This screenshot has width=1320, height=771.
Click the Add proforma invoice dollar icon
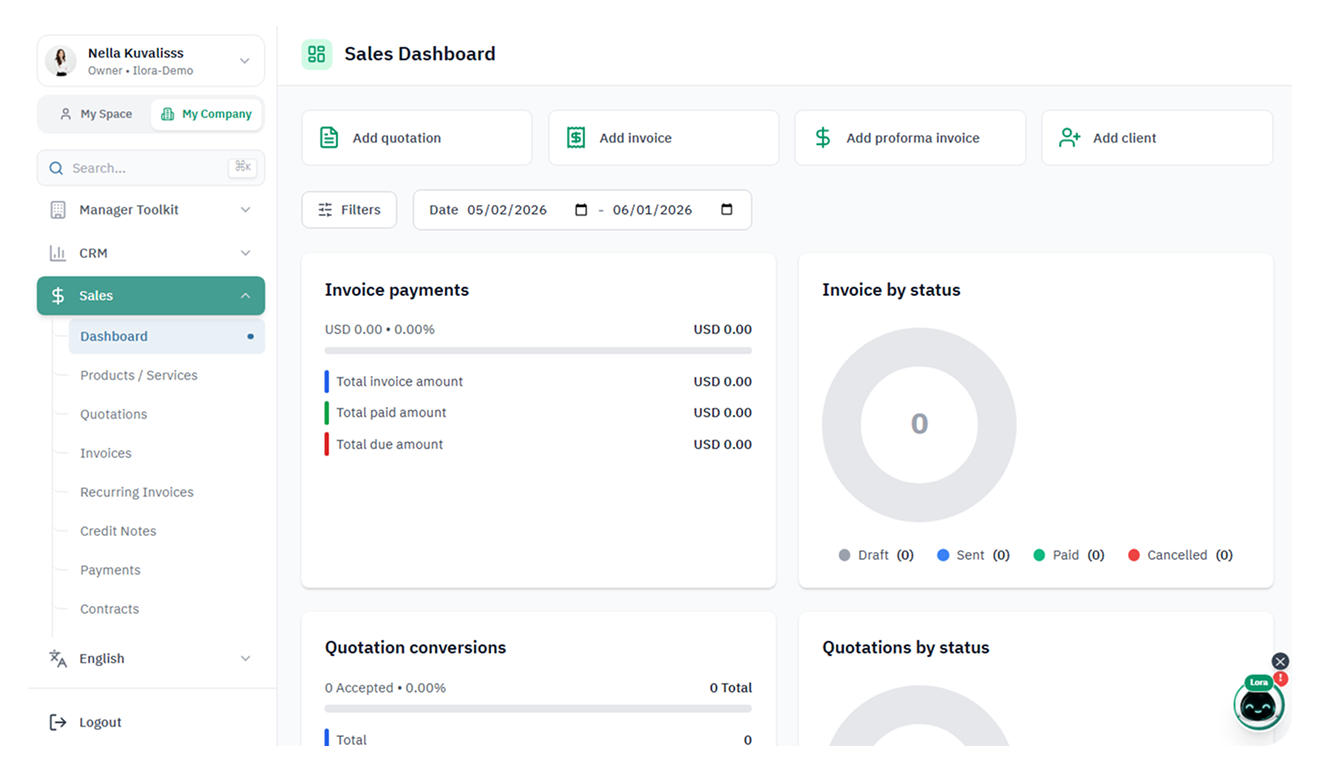[x=823, y=138]
